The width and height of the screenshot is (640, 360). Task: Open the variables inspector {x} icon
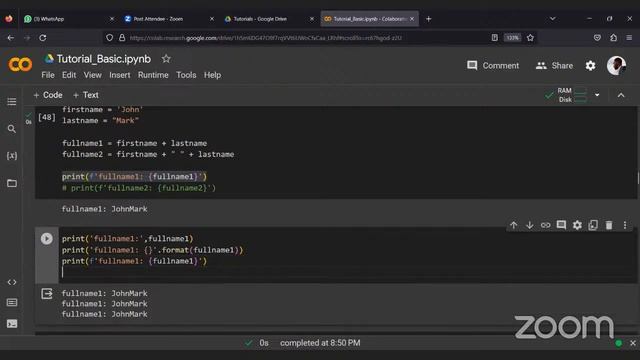coord(12,156)
